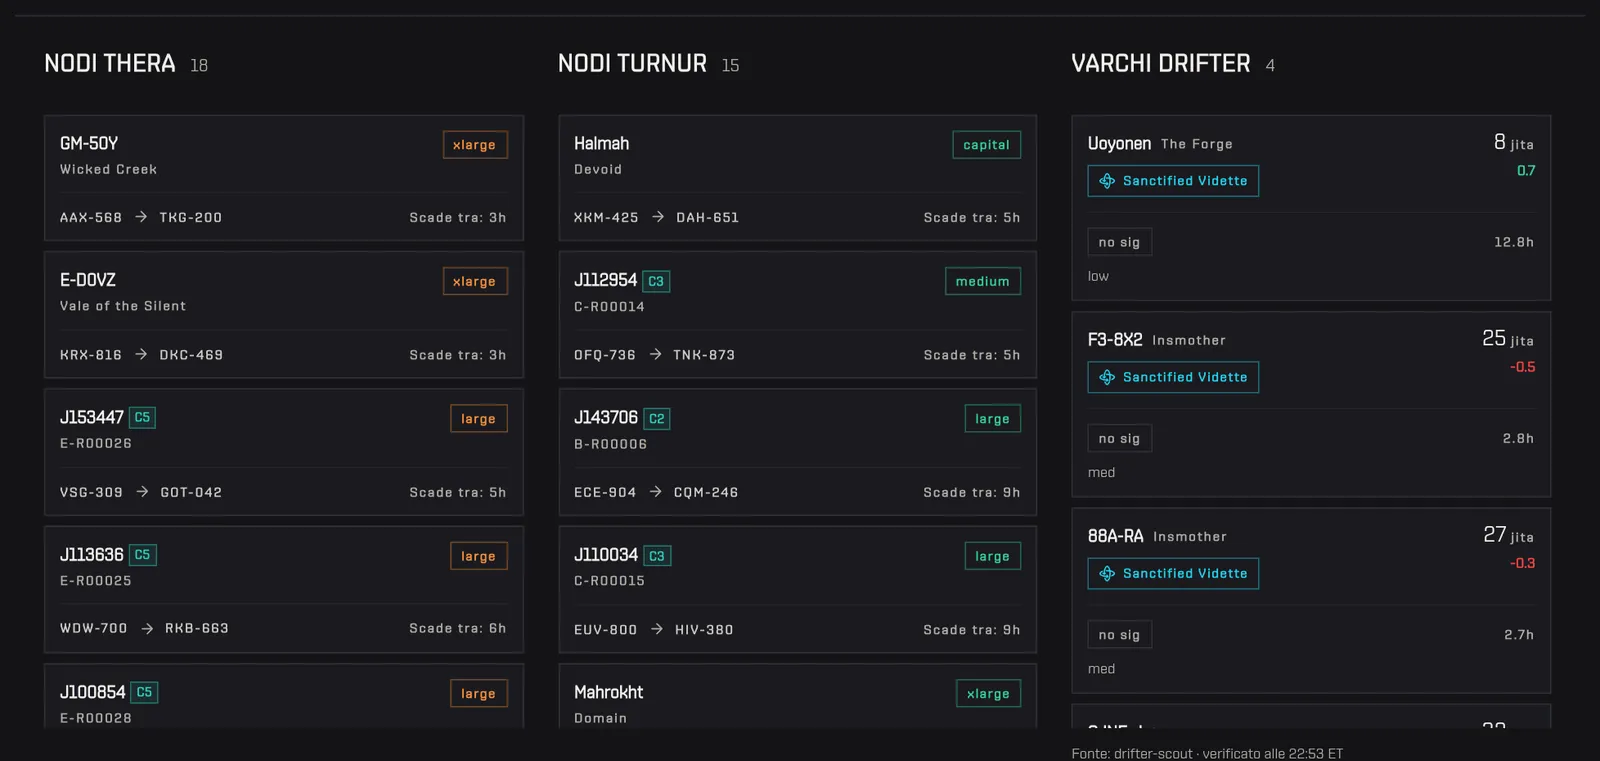The image size is (1600, 761).
Task: Click the Sanctified Vidette icon in Uoyonen card
Action: [1107, 181]
